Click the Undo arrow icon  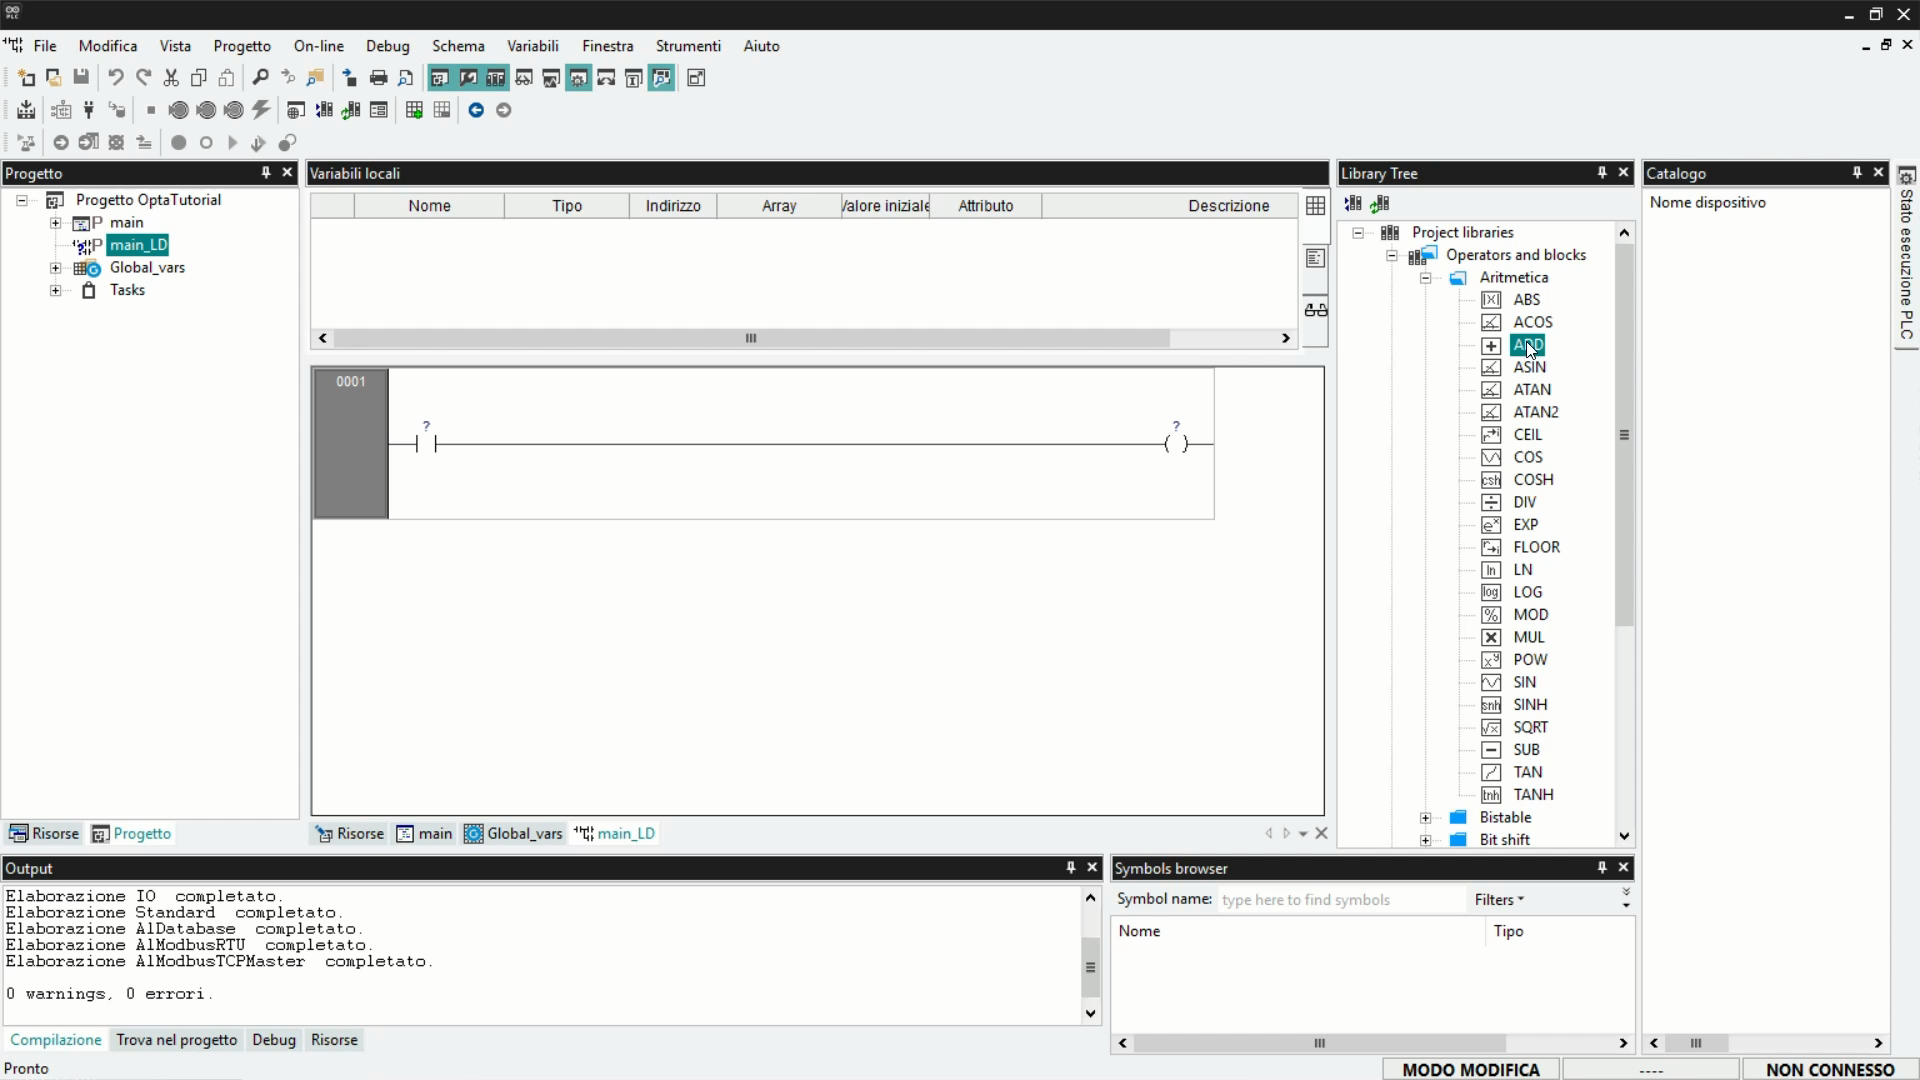click(116, 78)
